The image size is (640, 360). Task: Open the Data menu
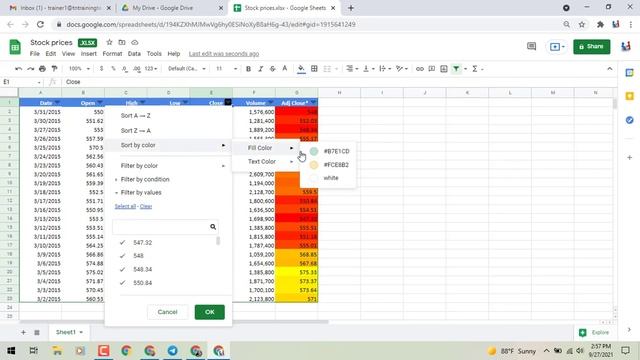coord(134,54)
